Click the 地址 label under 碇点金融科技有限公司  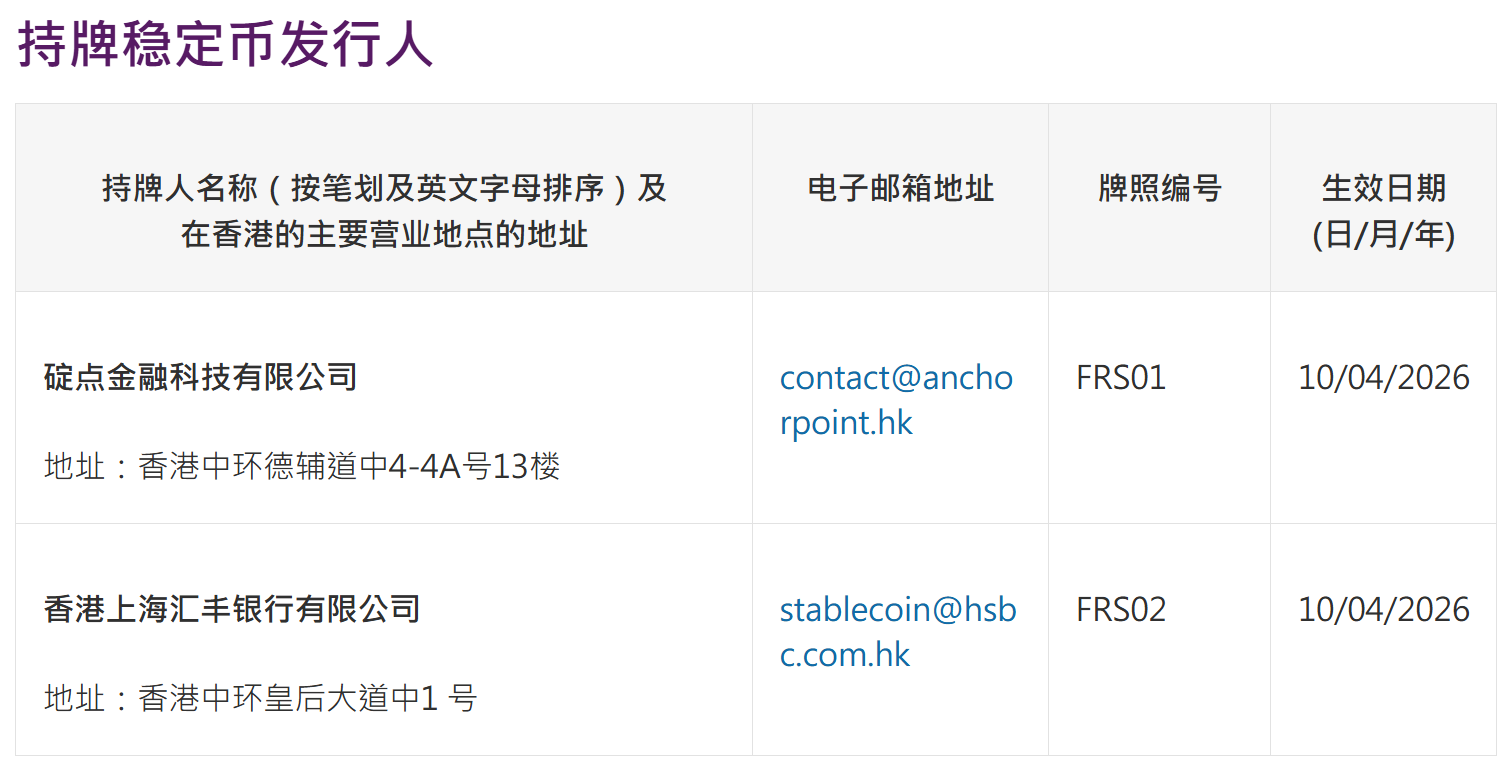click(75, 466)
